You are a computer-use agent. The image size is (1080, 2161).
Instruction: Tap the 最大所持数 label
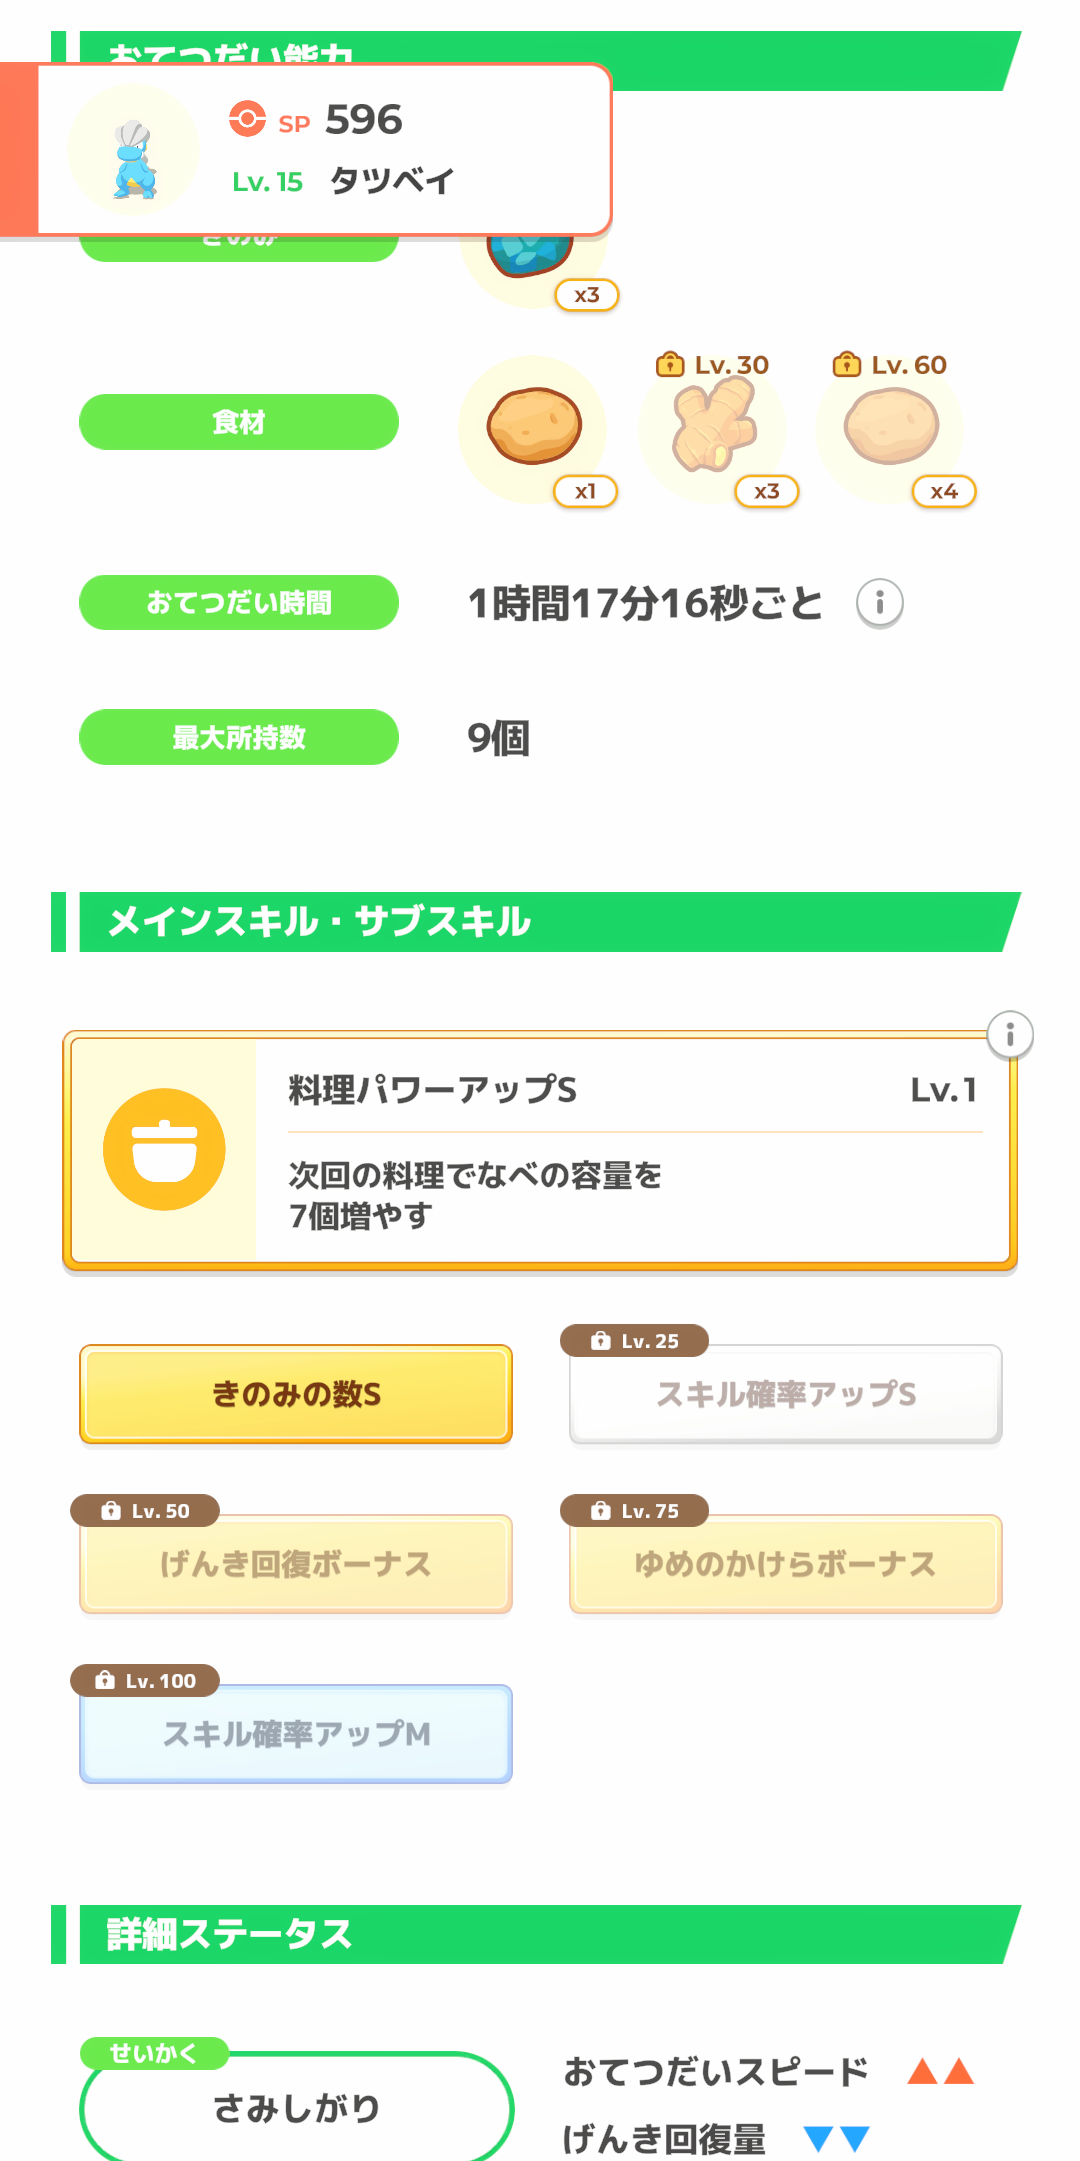coord(239,737)
